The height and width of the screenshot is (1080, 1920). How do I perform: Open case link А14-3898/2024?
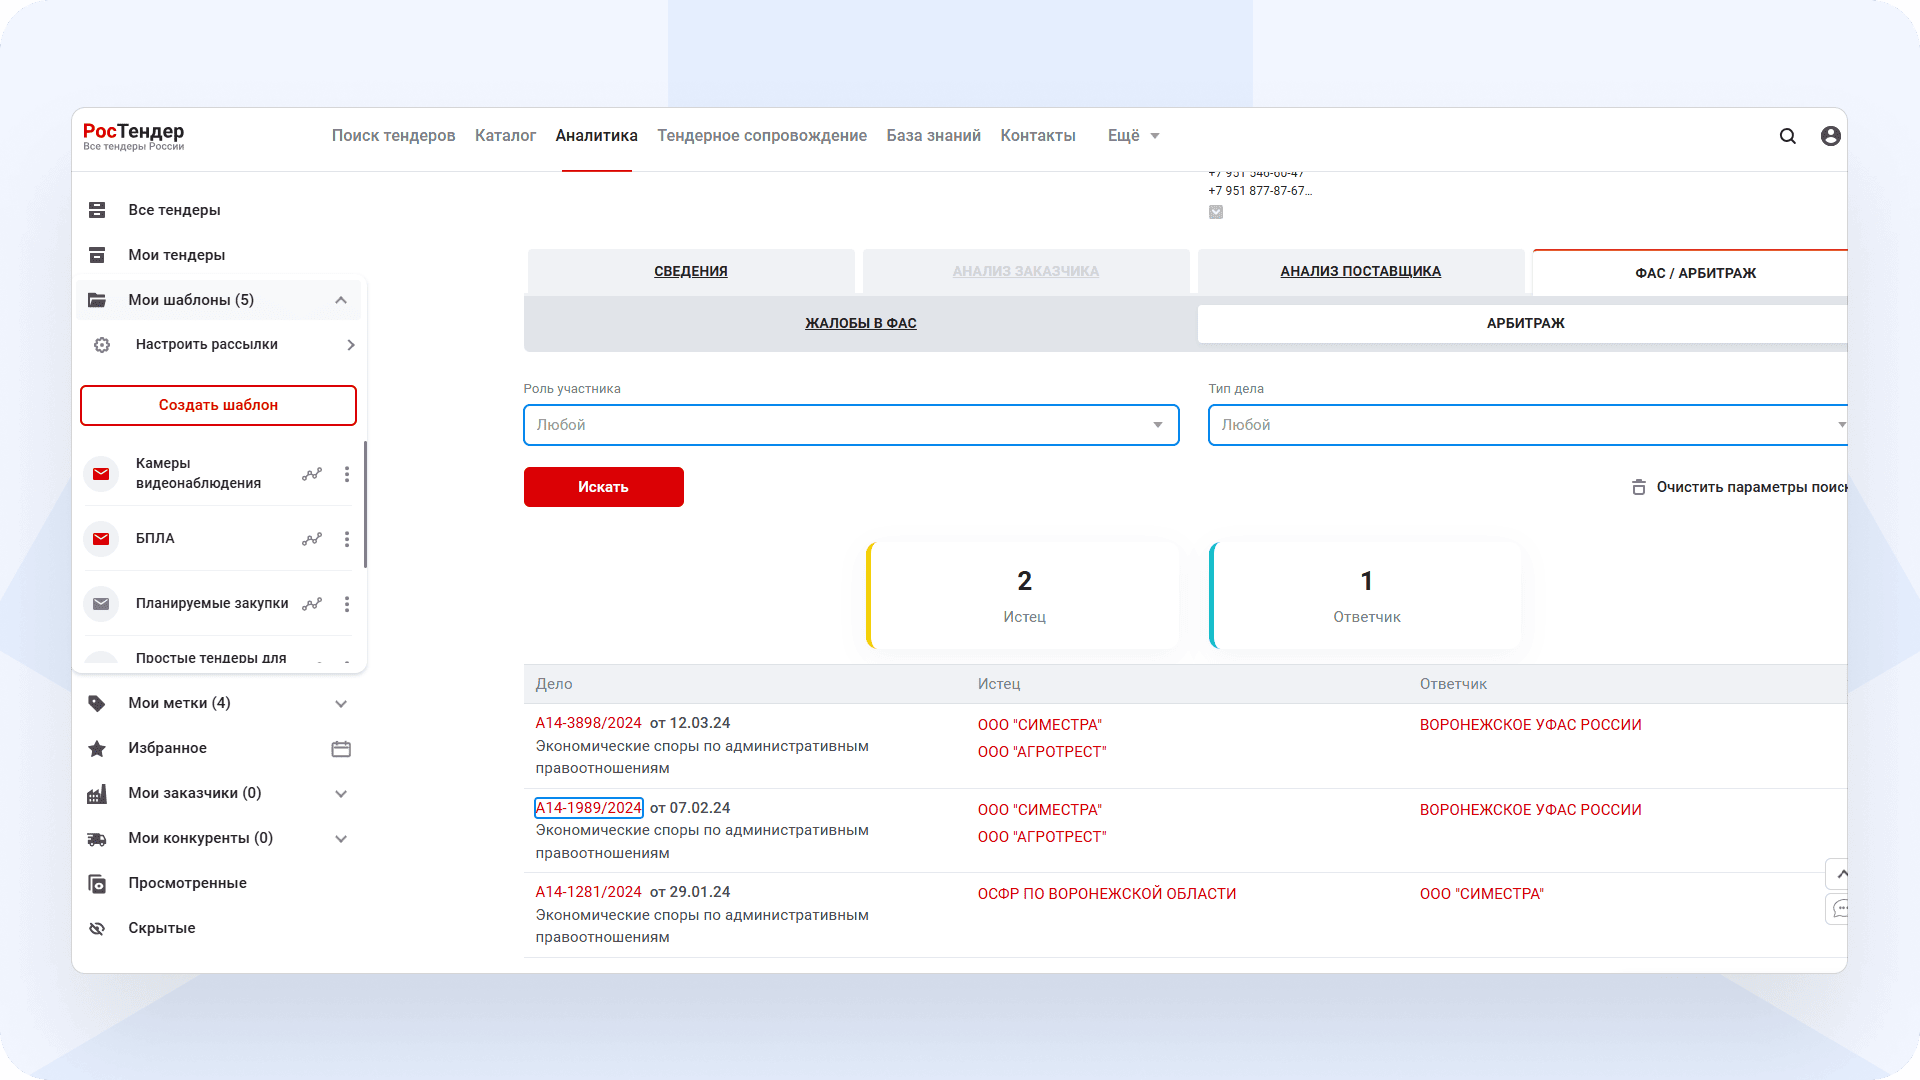(x=588, y=723)
